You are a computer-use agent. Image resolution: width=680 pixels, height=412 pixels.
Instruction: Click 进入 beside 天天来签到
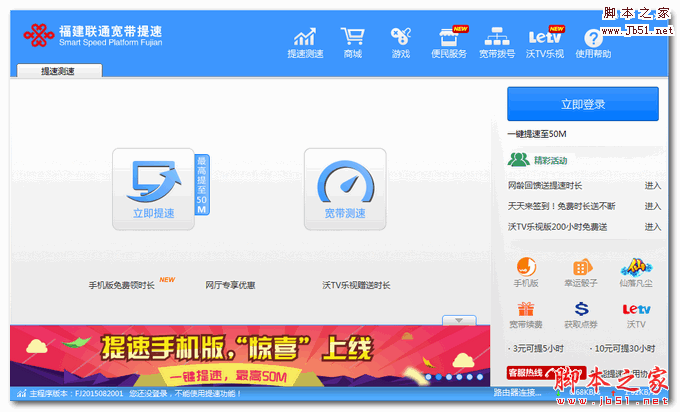pyautogui.click(x=652, y=206)
